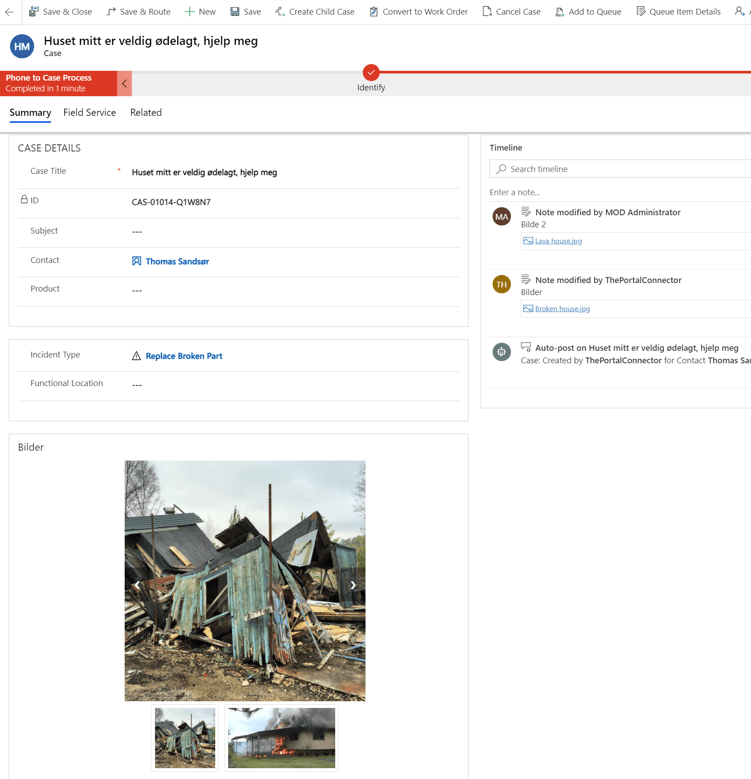This screenshot has width=751, height=779.
Task: Click Add to Queue command
Action: point(588,12)
